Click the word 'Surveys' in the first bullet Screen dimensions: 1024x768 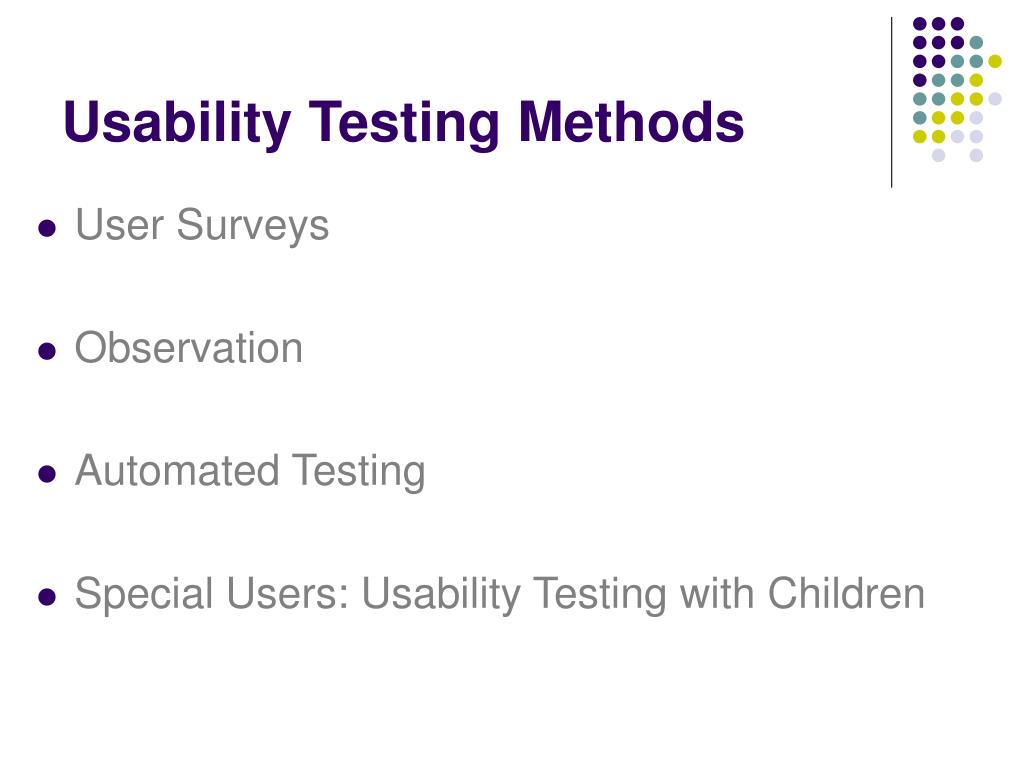[253, 226]
